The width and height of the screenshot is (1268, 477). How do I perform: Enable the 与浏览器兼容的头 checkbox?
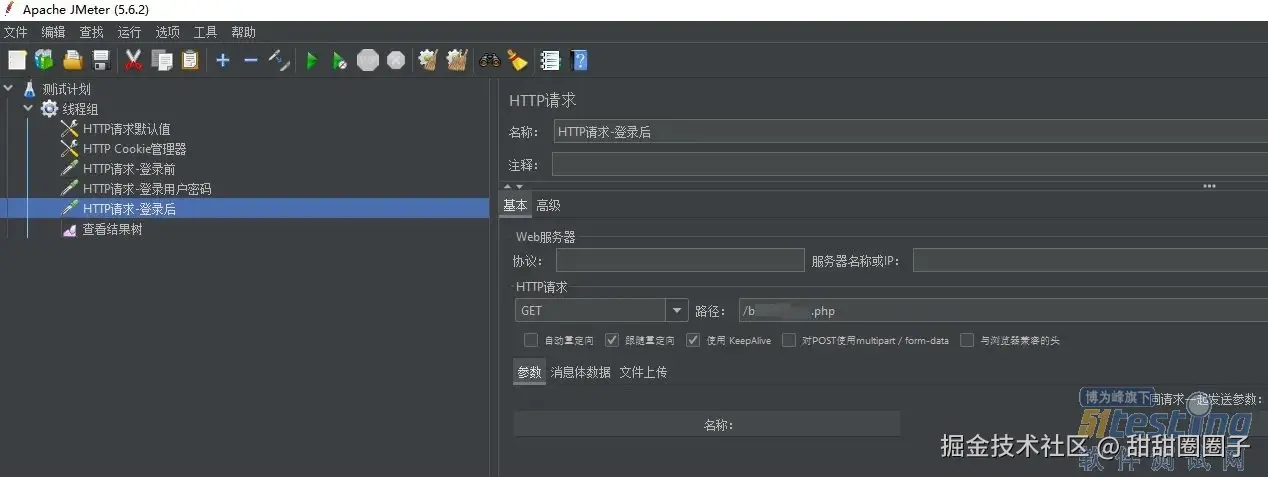tap(967, 340)
